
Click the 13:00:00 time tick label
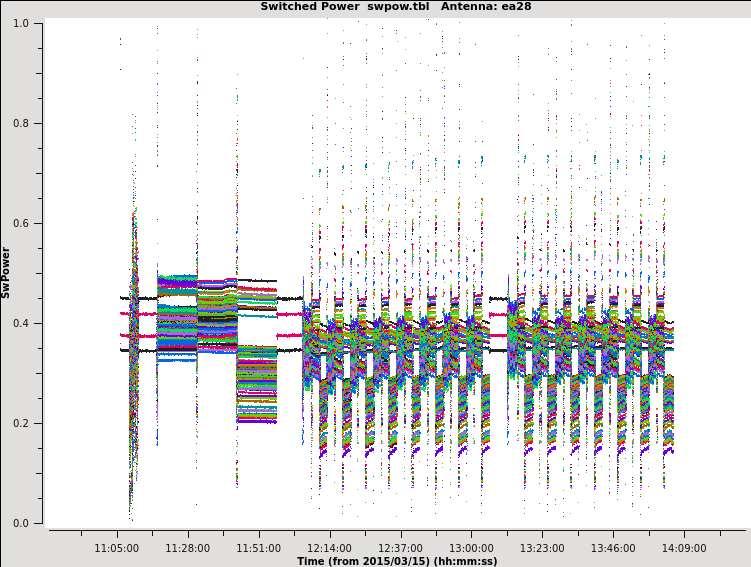(x=471, y=548)
